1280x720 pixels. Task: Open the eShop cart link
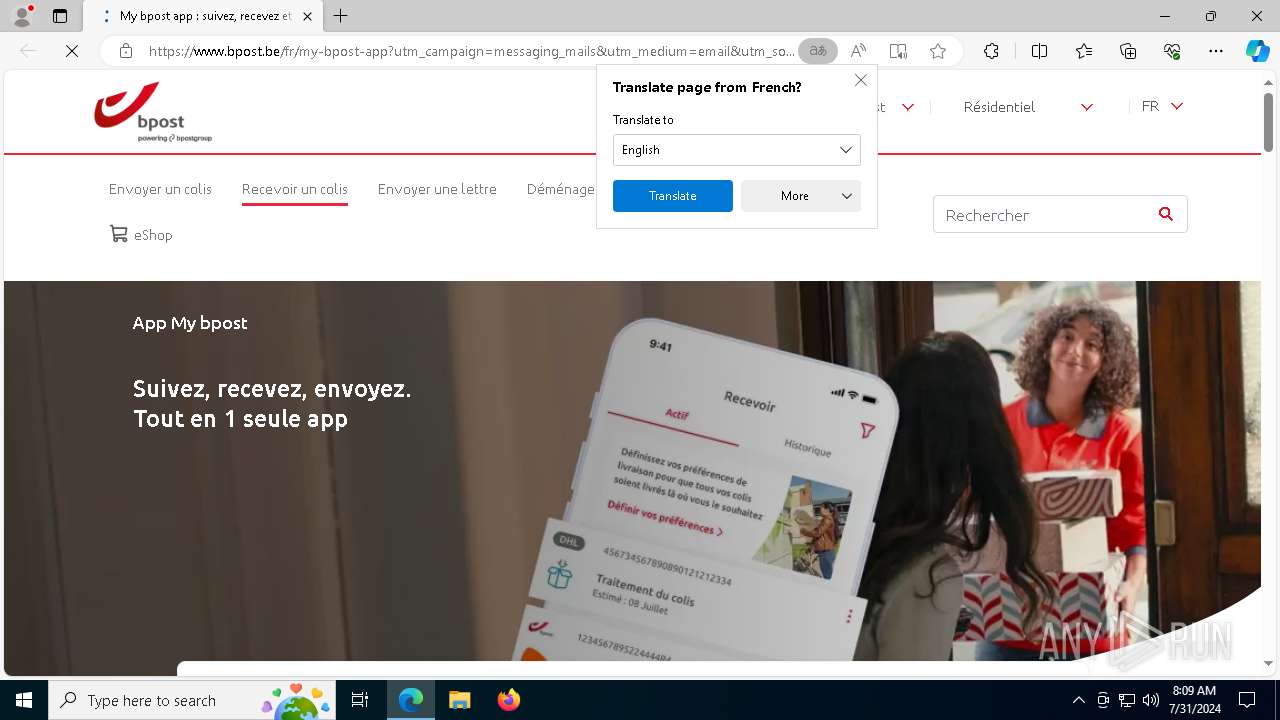point(141,234)
